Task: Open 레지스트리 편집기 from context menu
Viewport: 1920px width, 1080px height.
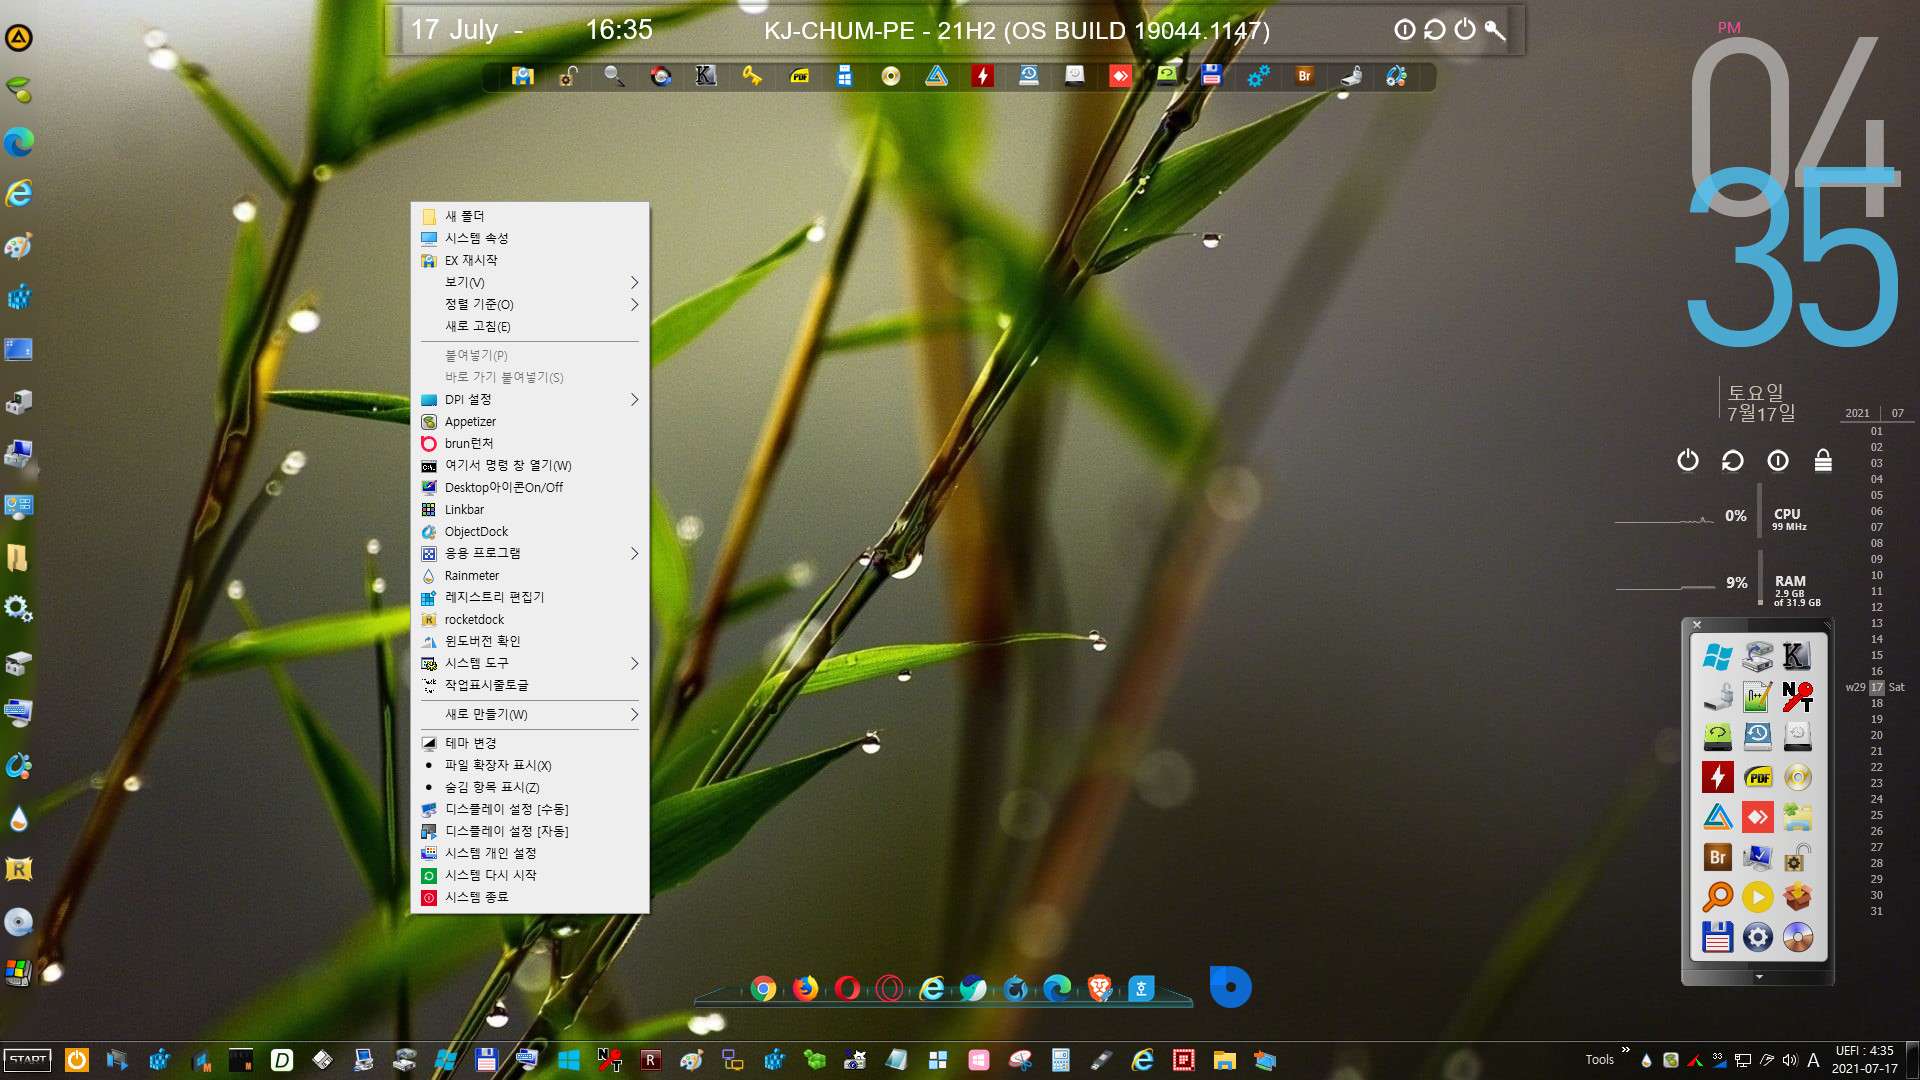Action: pos(530,597)
